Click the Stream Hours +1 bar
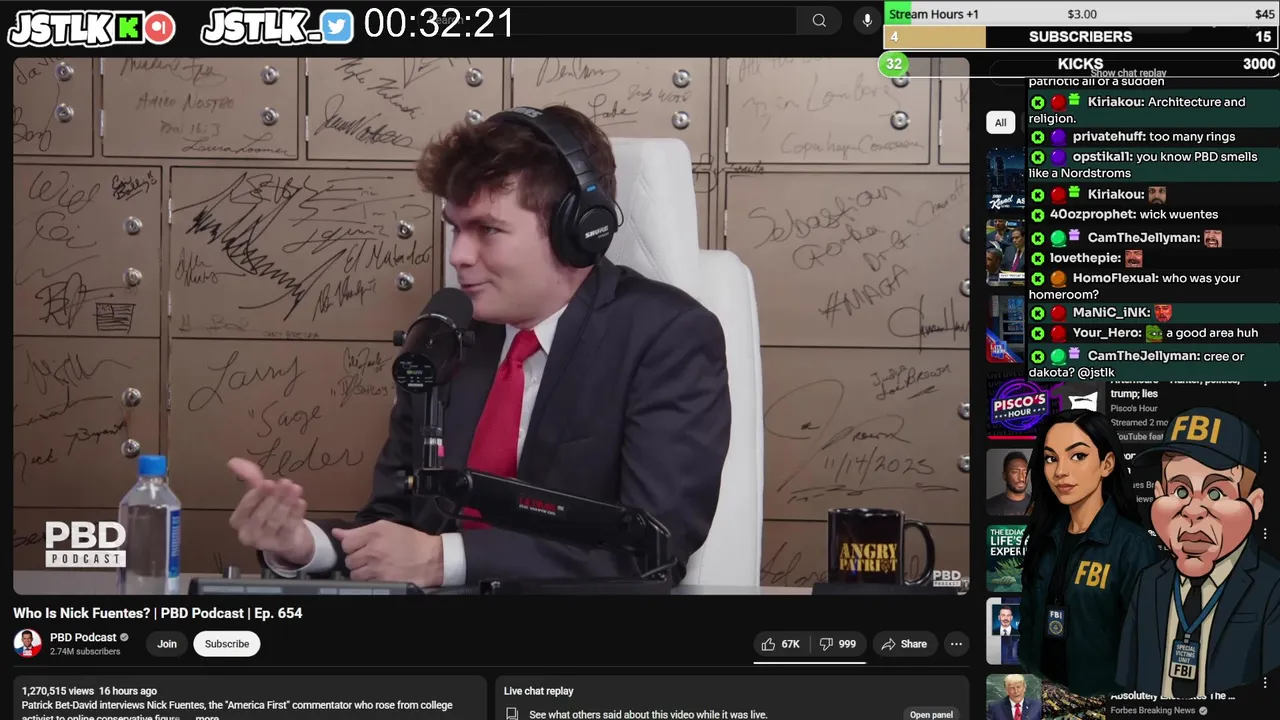This screenshot has height=720, width=1280. tap(1080, 14)
